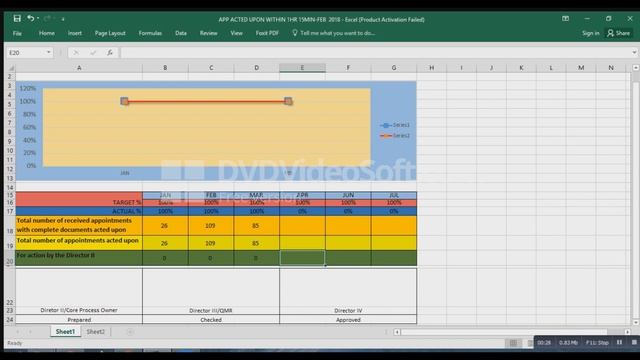Open Ribbon Display Options
Screen dimensions: 640x360
(565, 19)
